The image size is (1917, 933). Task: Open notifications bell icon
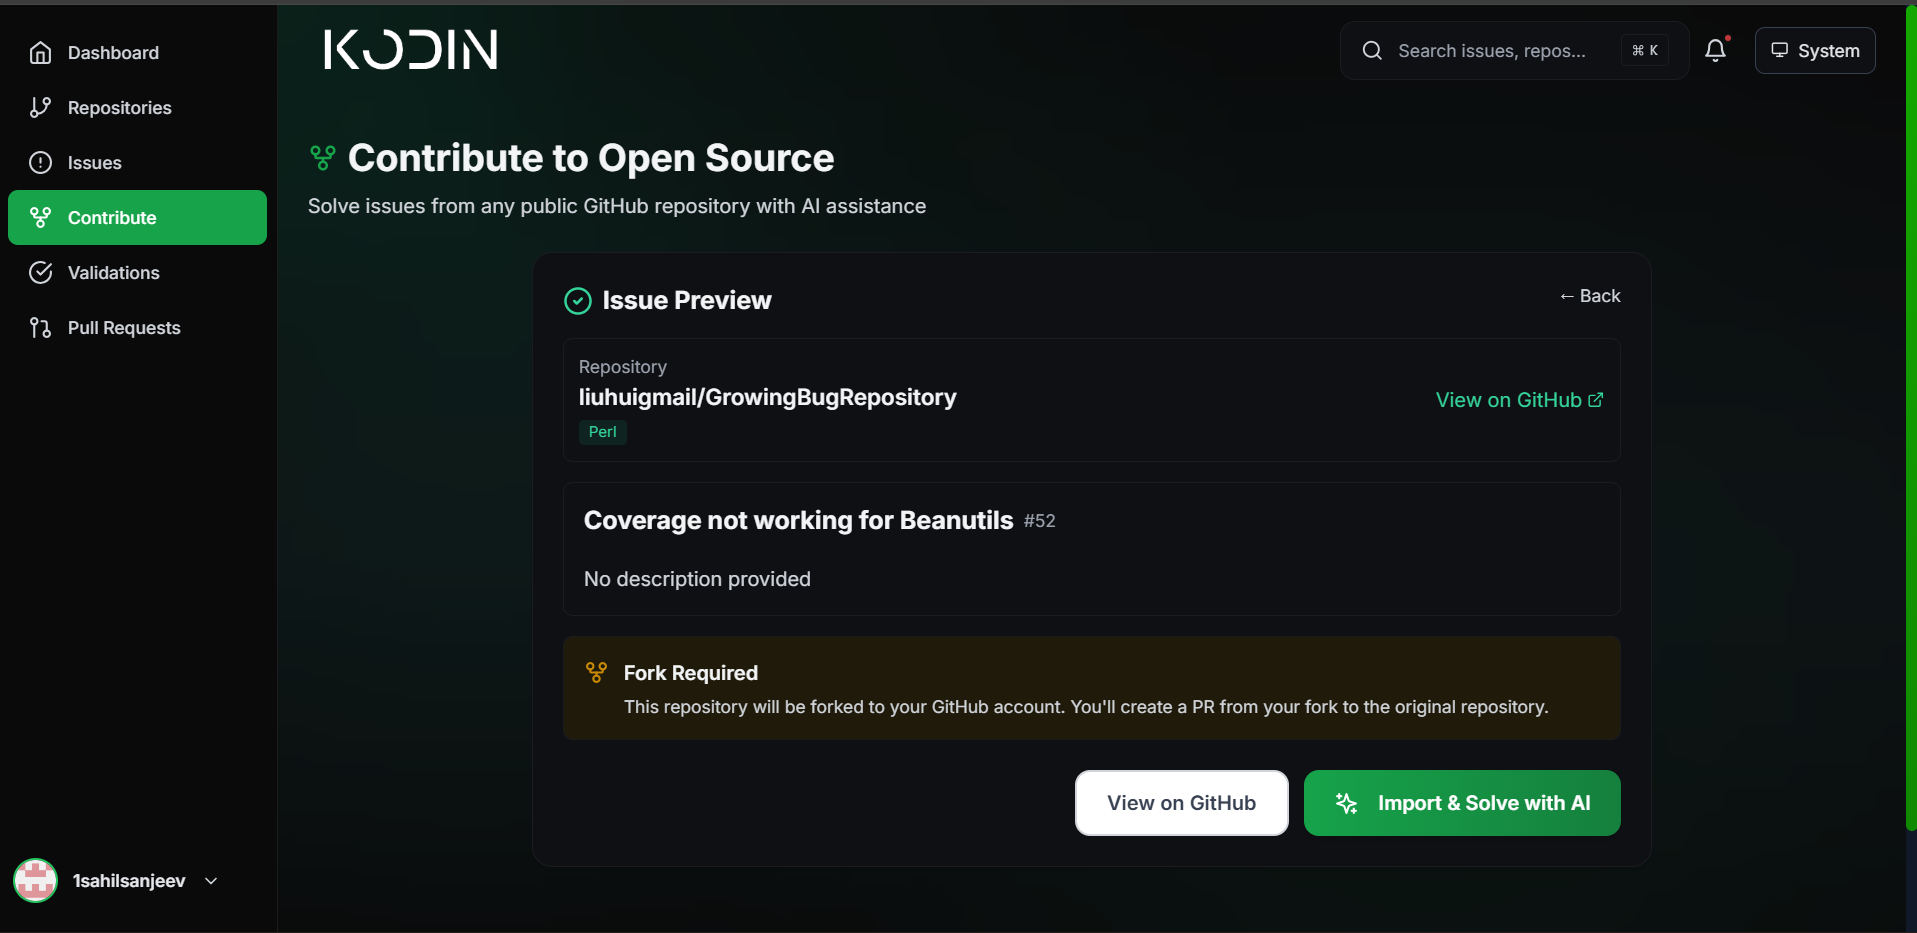pos(1716,50)
